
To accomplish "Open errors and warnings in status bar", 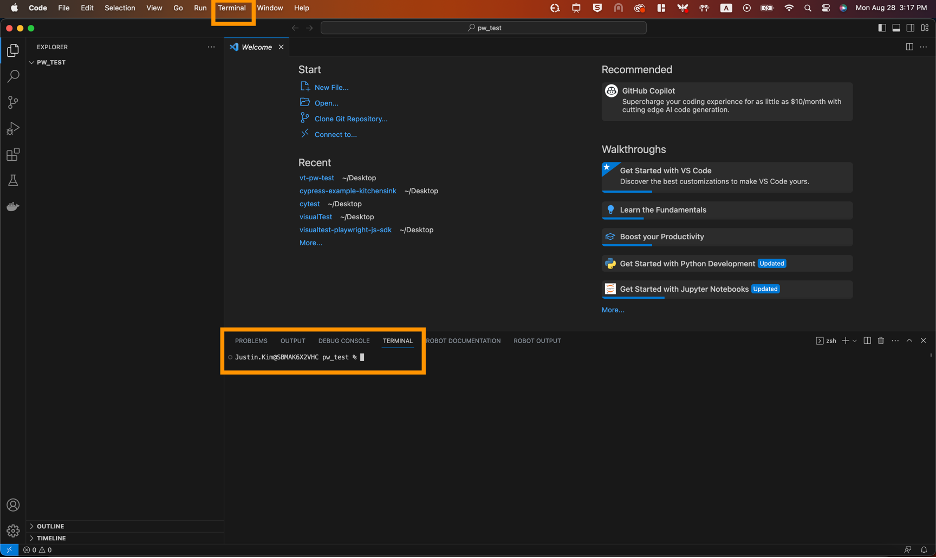I will [x=37, y=550].
